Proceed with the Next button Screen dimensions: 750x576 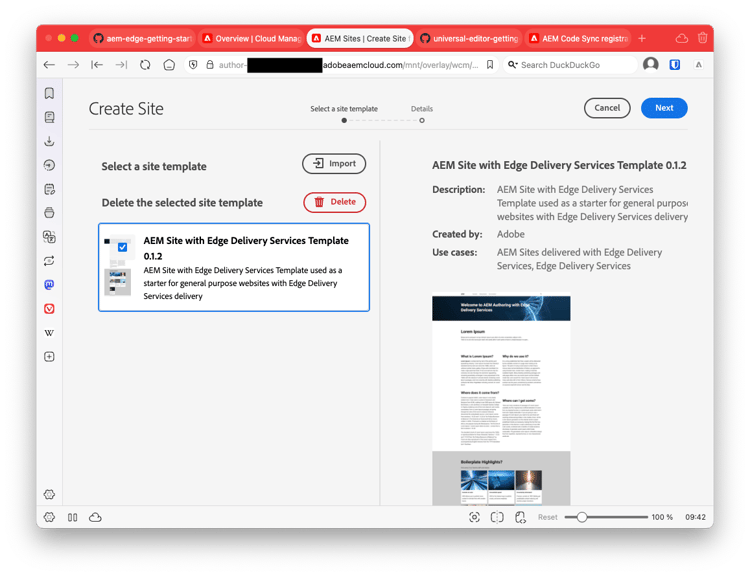(x=664, y=108)
